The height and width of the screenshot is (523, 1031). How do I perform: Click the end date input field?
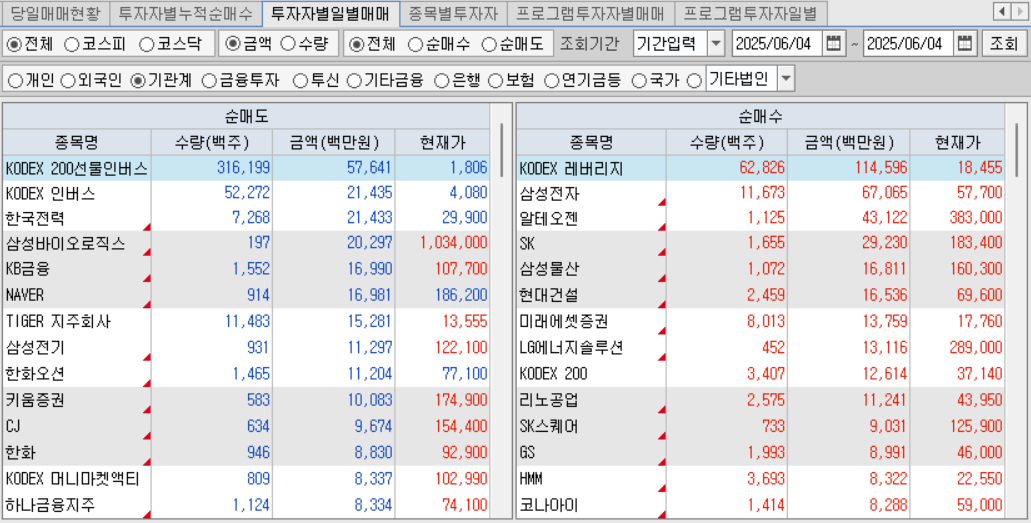pos(909,44)
